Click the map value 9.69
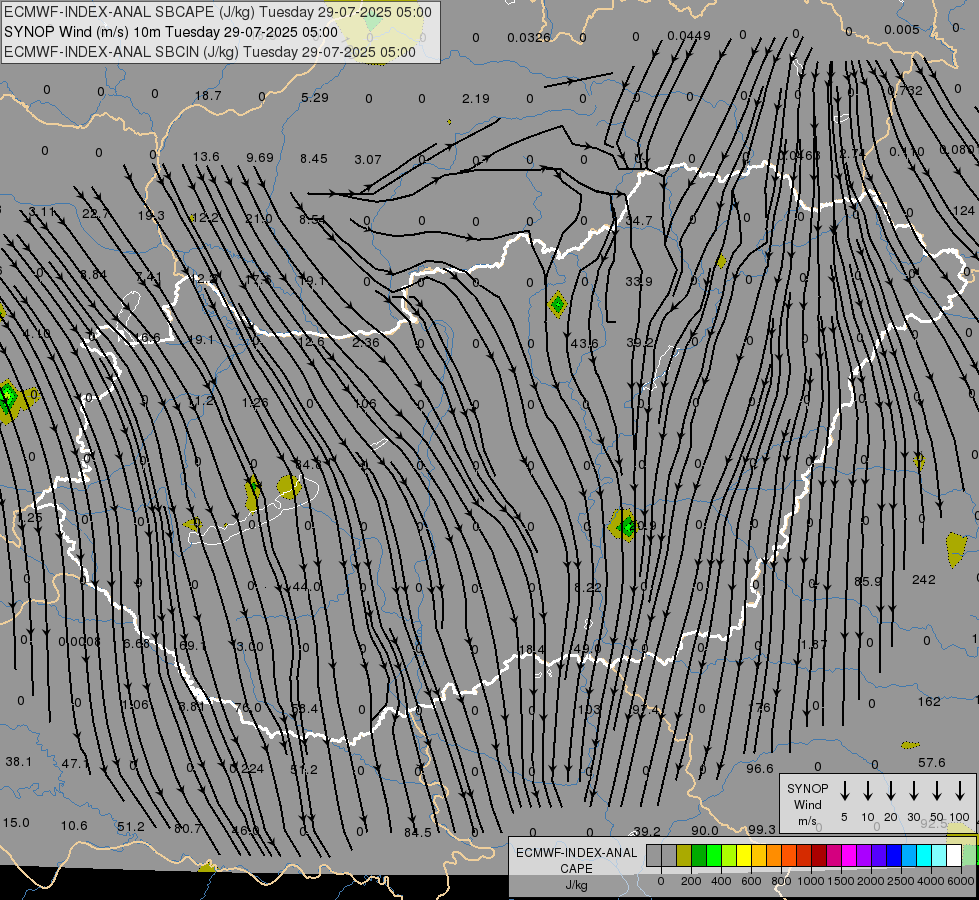The width and height of the screenshot is (979, 900). (260, 157)
